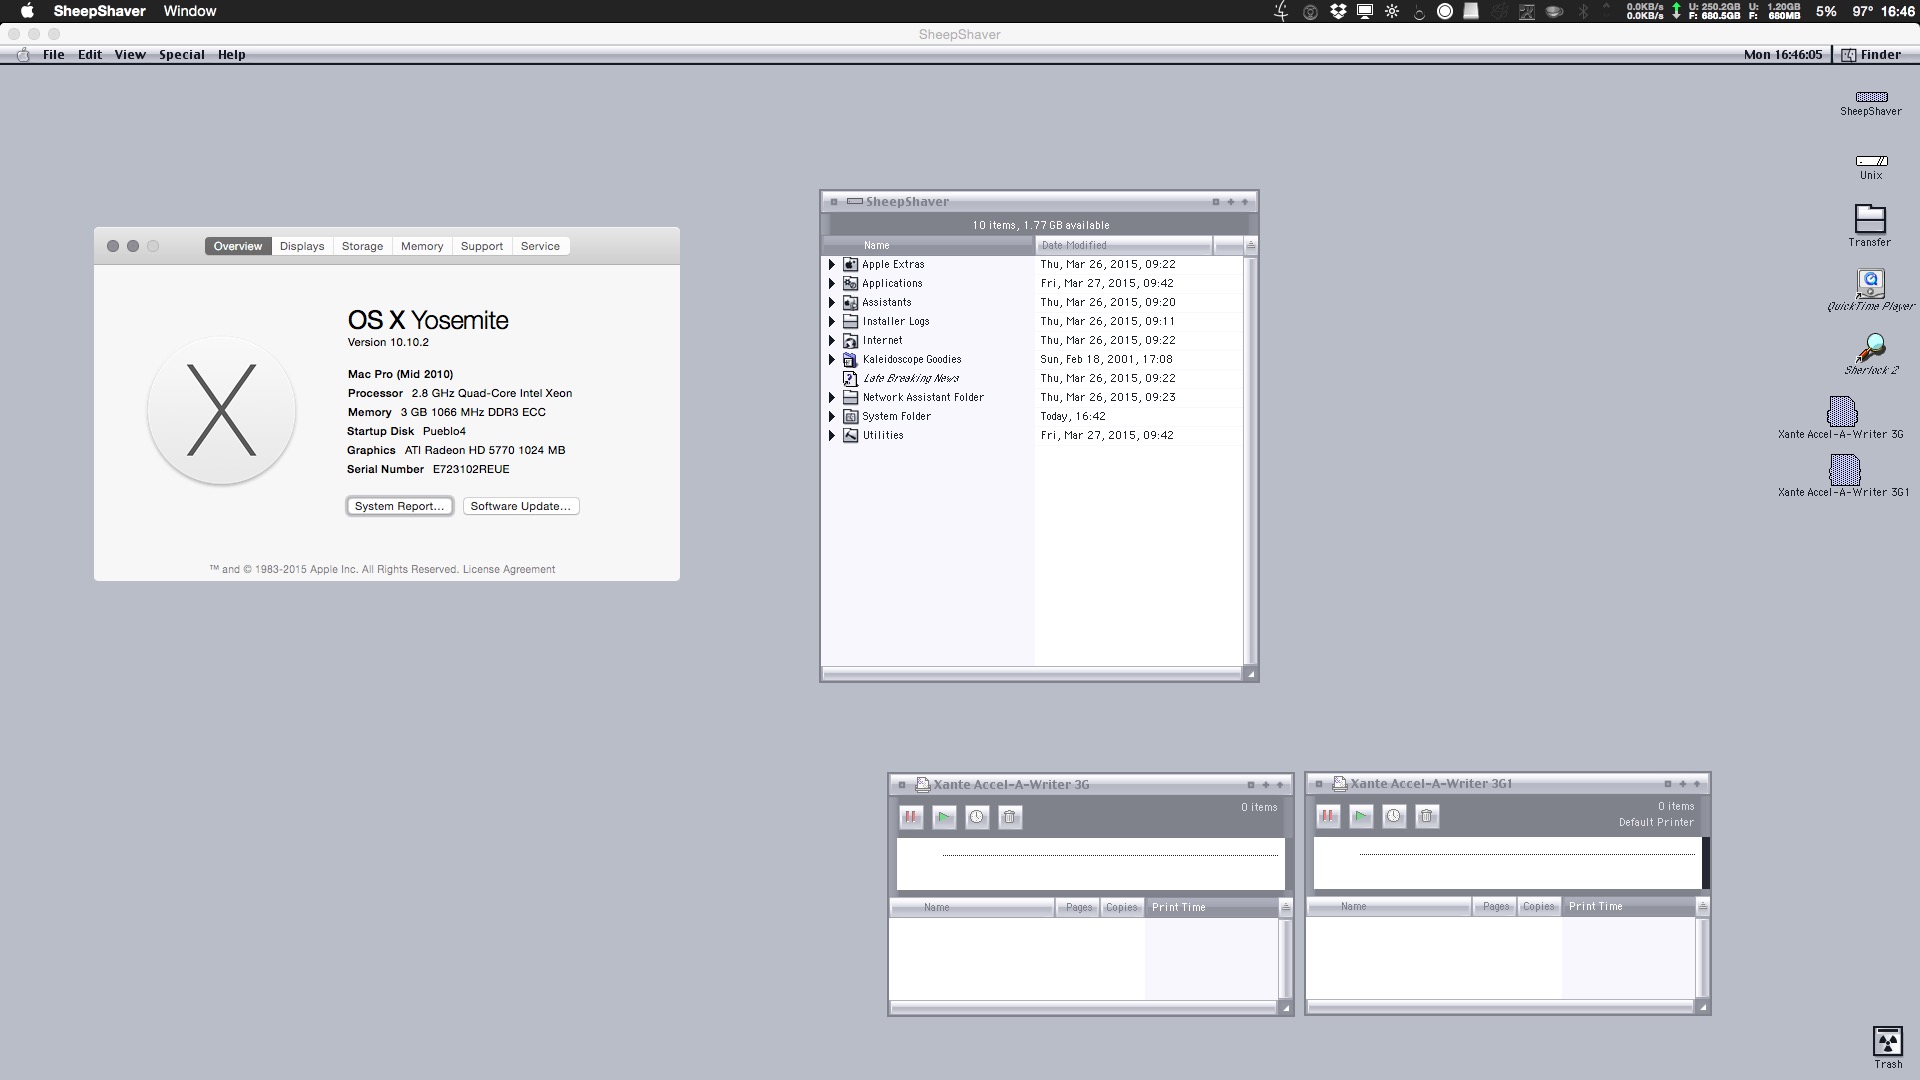Pause printing in Xante Accel-A-Writer 3G queue
This screenshot has width=1920, height=1080.
click(x=911, y=817)
